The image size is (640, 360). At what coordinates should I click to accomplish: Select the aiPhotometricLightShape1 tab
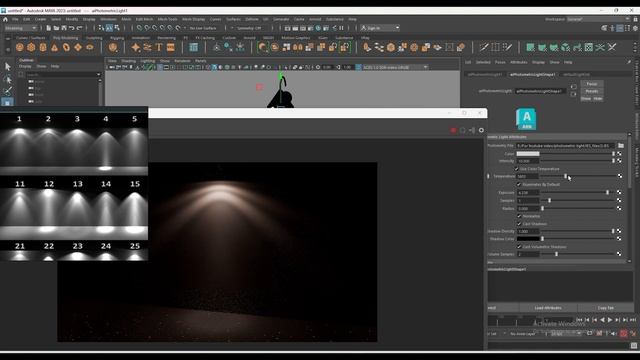pyautogui.click(x=532, y=75)
